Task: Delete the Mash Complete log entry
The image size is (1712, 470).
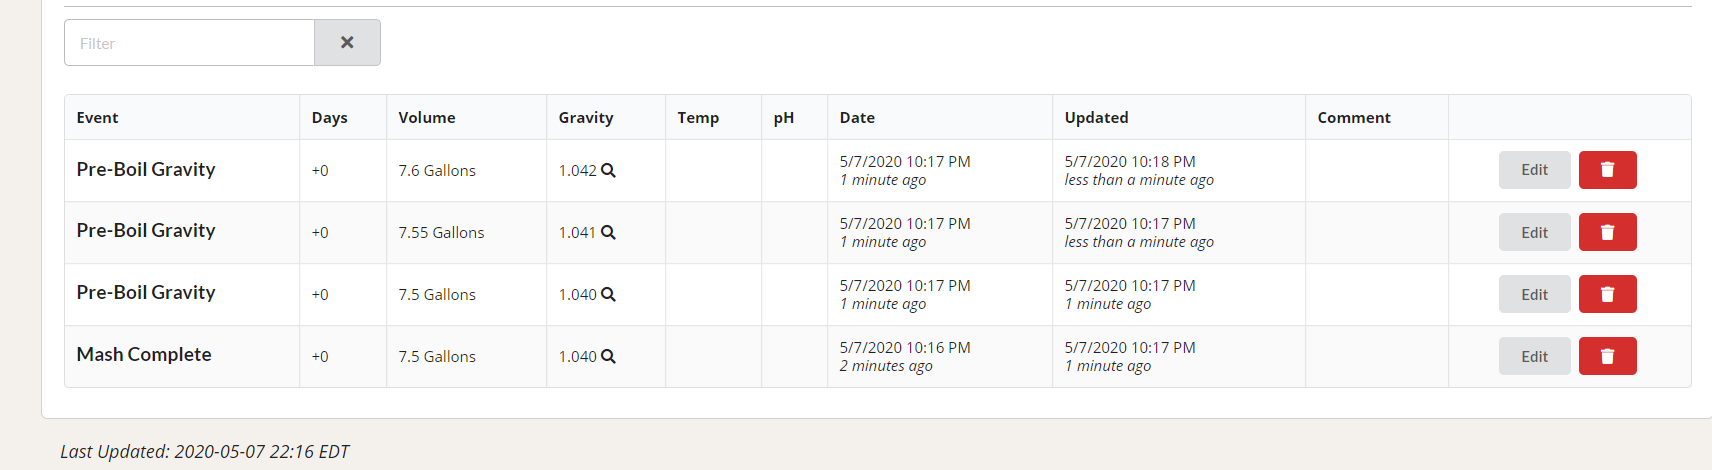Action: 1607,356
